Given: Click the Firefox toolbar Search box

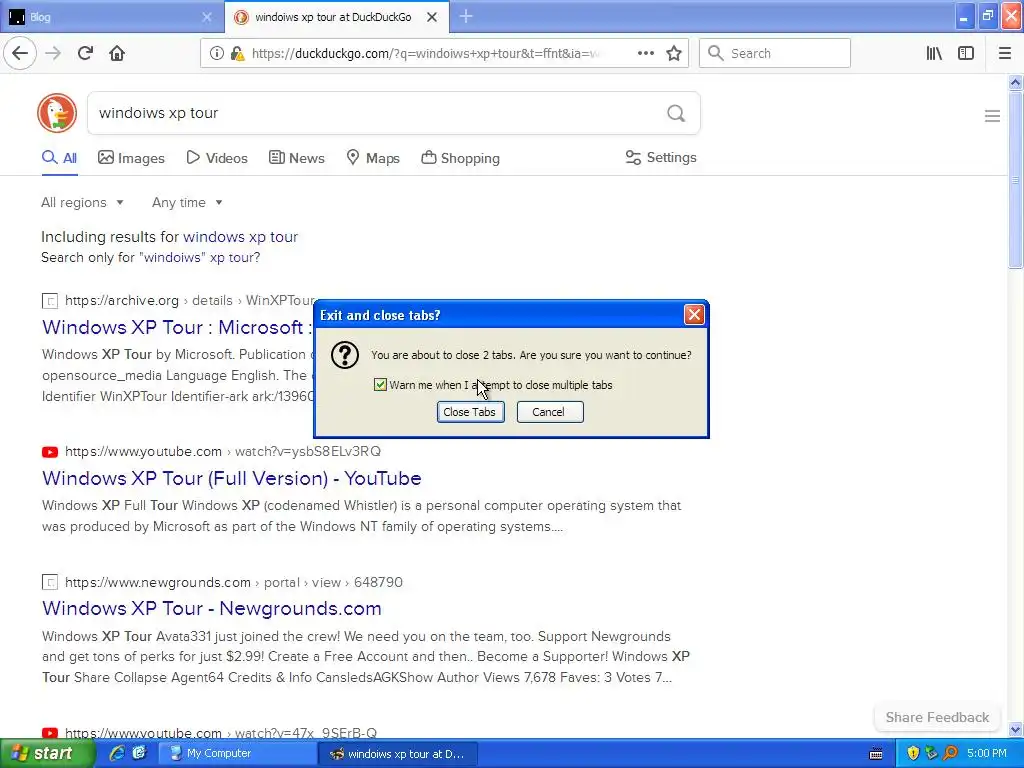Looking at the screenshot, I should click(775, 53).
